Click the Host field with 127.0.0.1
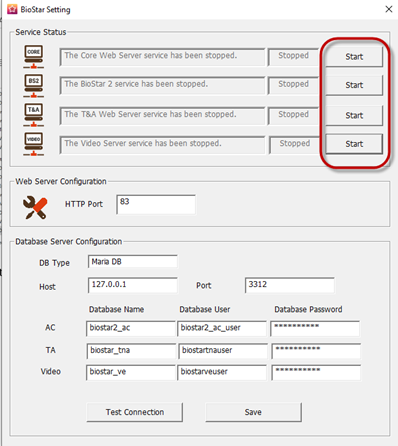Screen dimensions: 398x446 (x=133, y=285)
